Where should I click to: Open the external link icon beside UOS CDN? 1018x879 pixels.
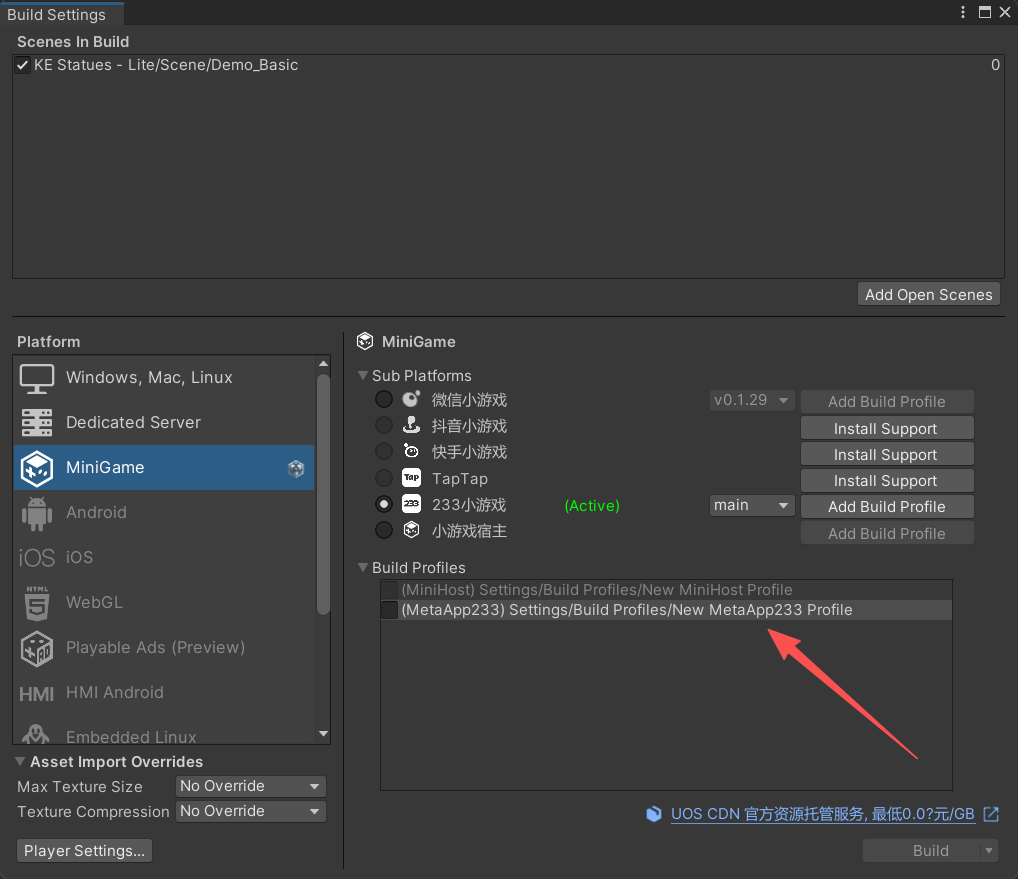[991, 814]
